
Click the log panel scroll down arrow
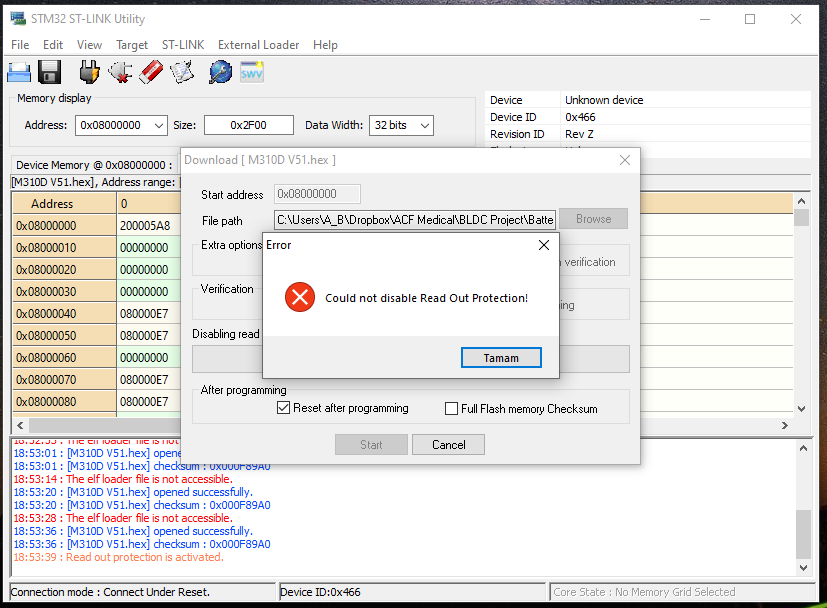803,568
